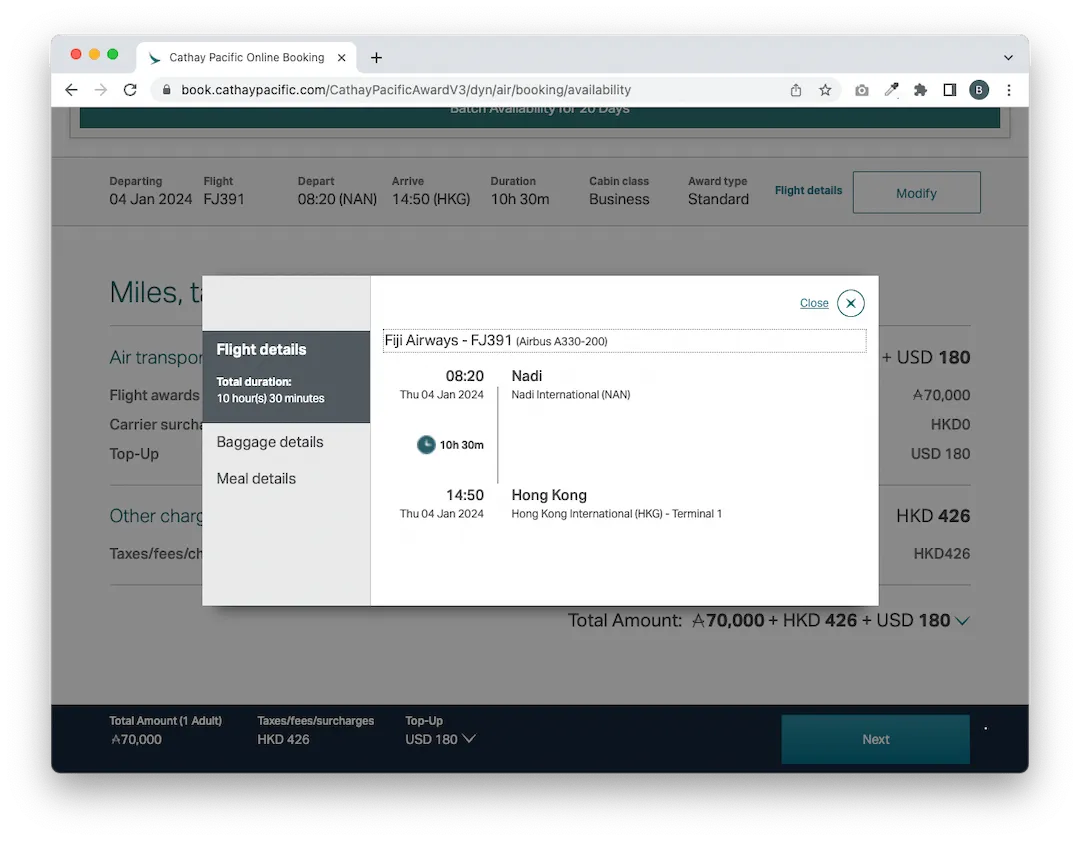
Task: Click the Standard award type value
Action: tap(718, 199)
